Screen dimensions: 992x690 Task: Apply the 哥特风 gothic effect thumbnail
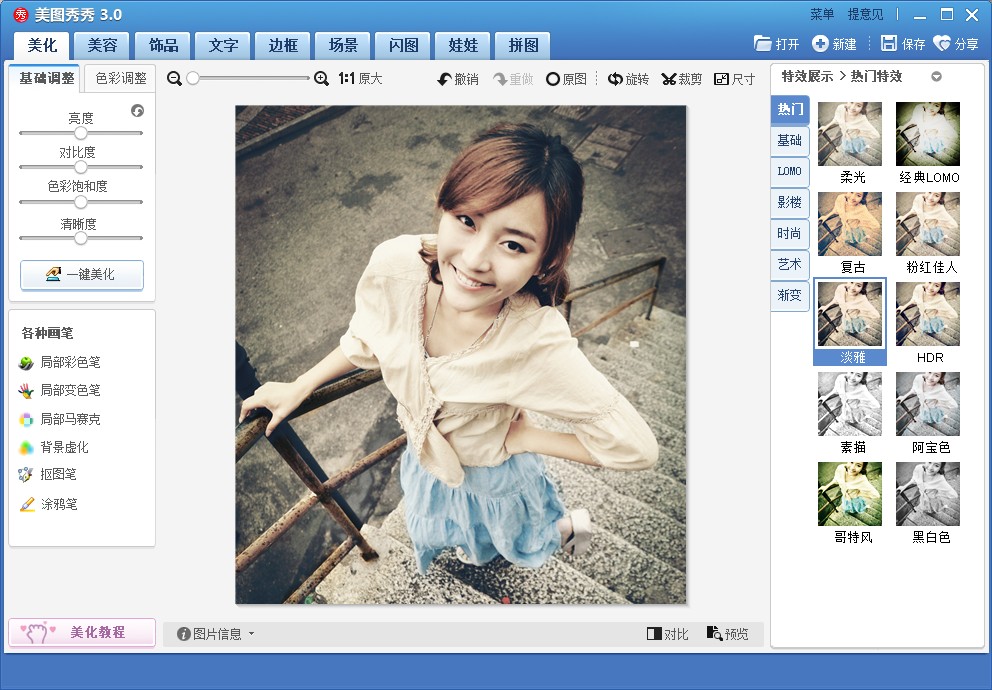coord(850,494)
